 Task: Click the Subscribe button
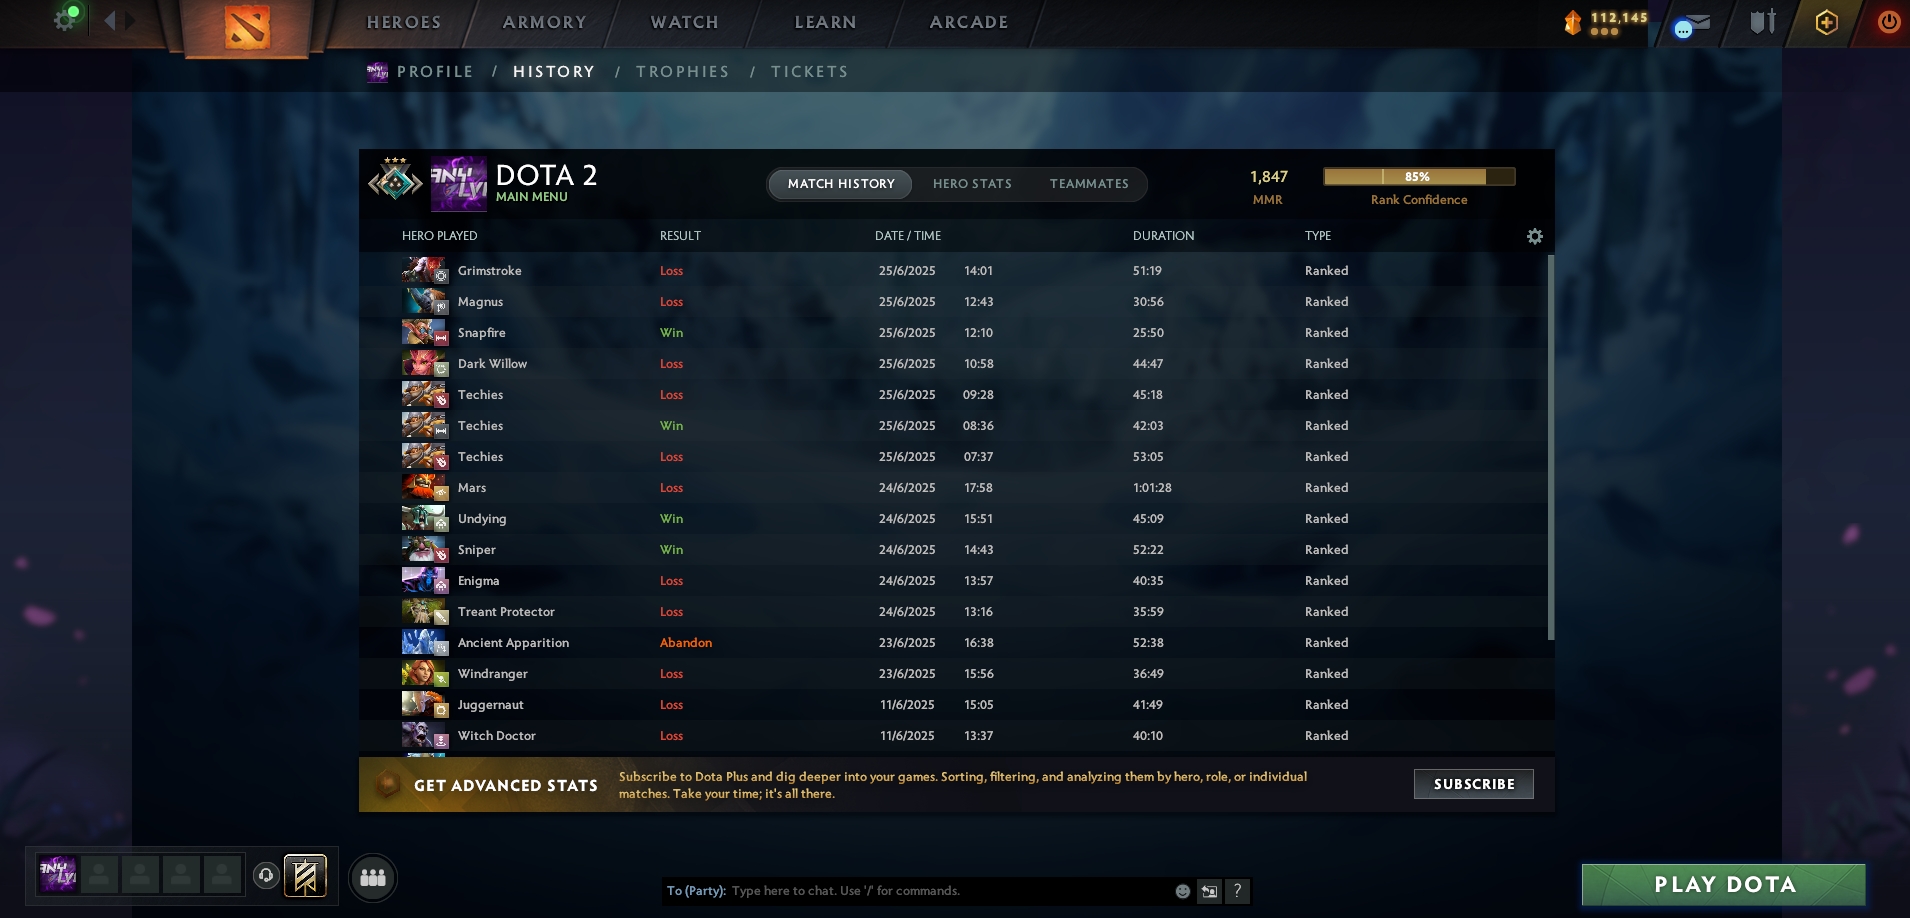[x=1474, y=784]
